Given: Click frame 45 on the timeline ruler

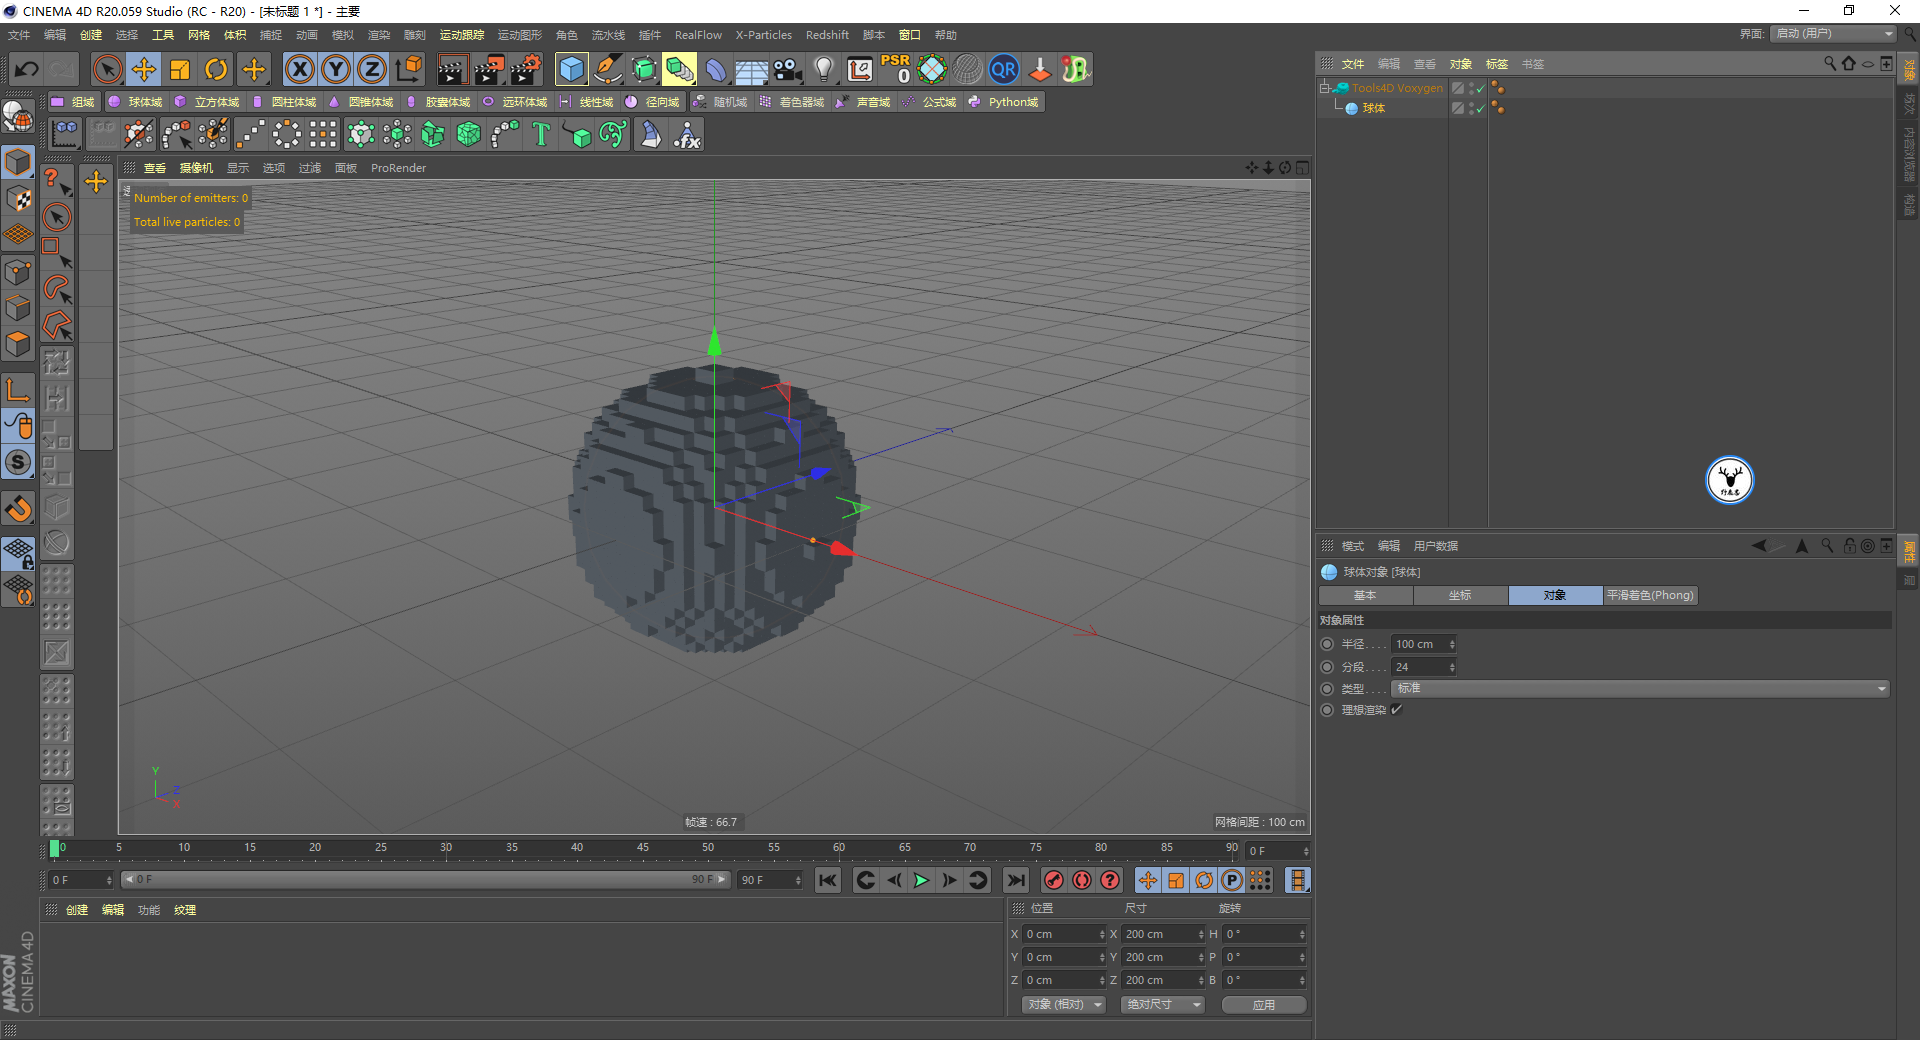Looking at the screenshot, I should click(643, 848).
